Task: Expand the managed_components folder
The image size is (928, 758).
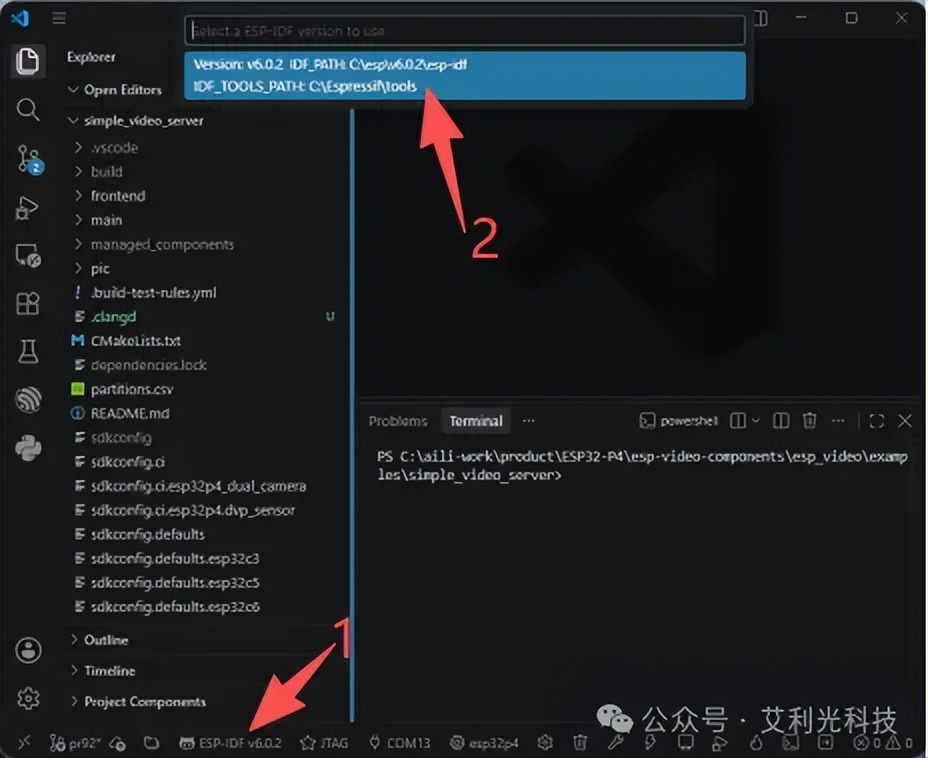Action: pos(162,244)
